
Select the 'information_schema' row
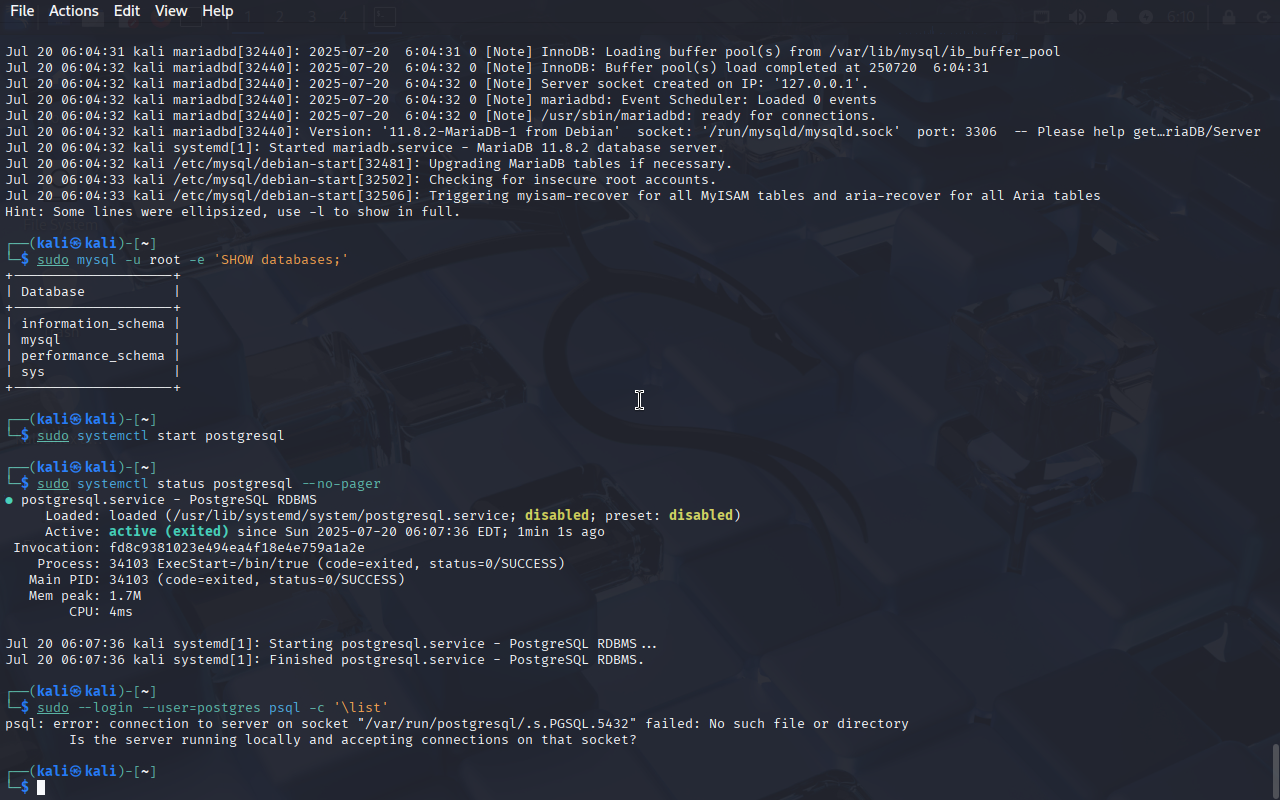coord(93,324)
